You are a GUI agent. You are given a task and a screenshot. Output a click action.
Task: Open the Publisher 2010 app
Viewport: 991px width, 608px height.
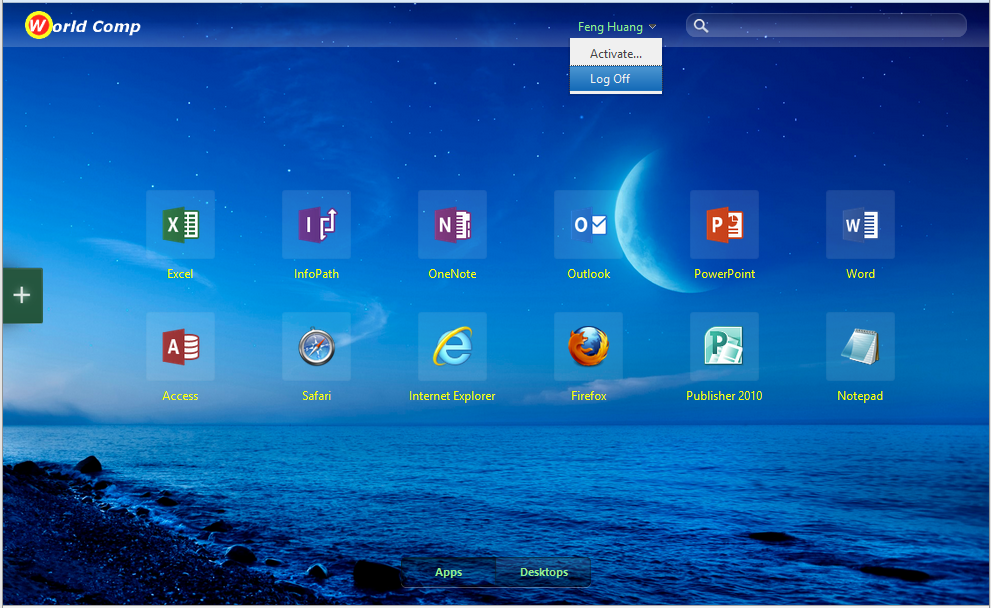click(x=724, y=347)
